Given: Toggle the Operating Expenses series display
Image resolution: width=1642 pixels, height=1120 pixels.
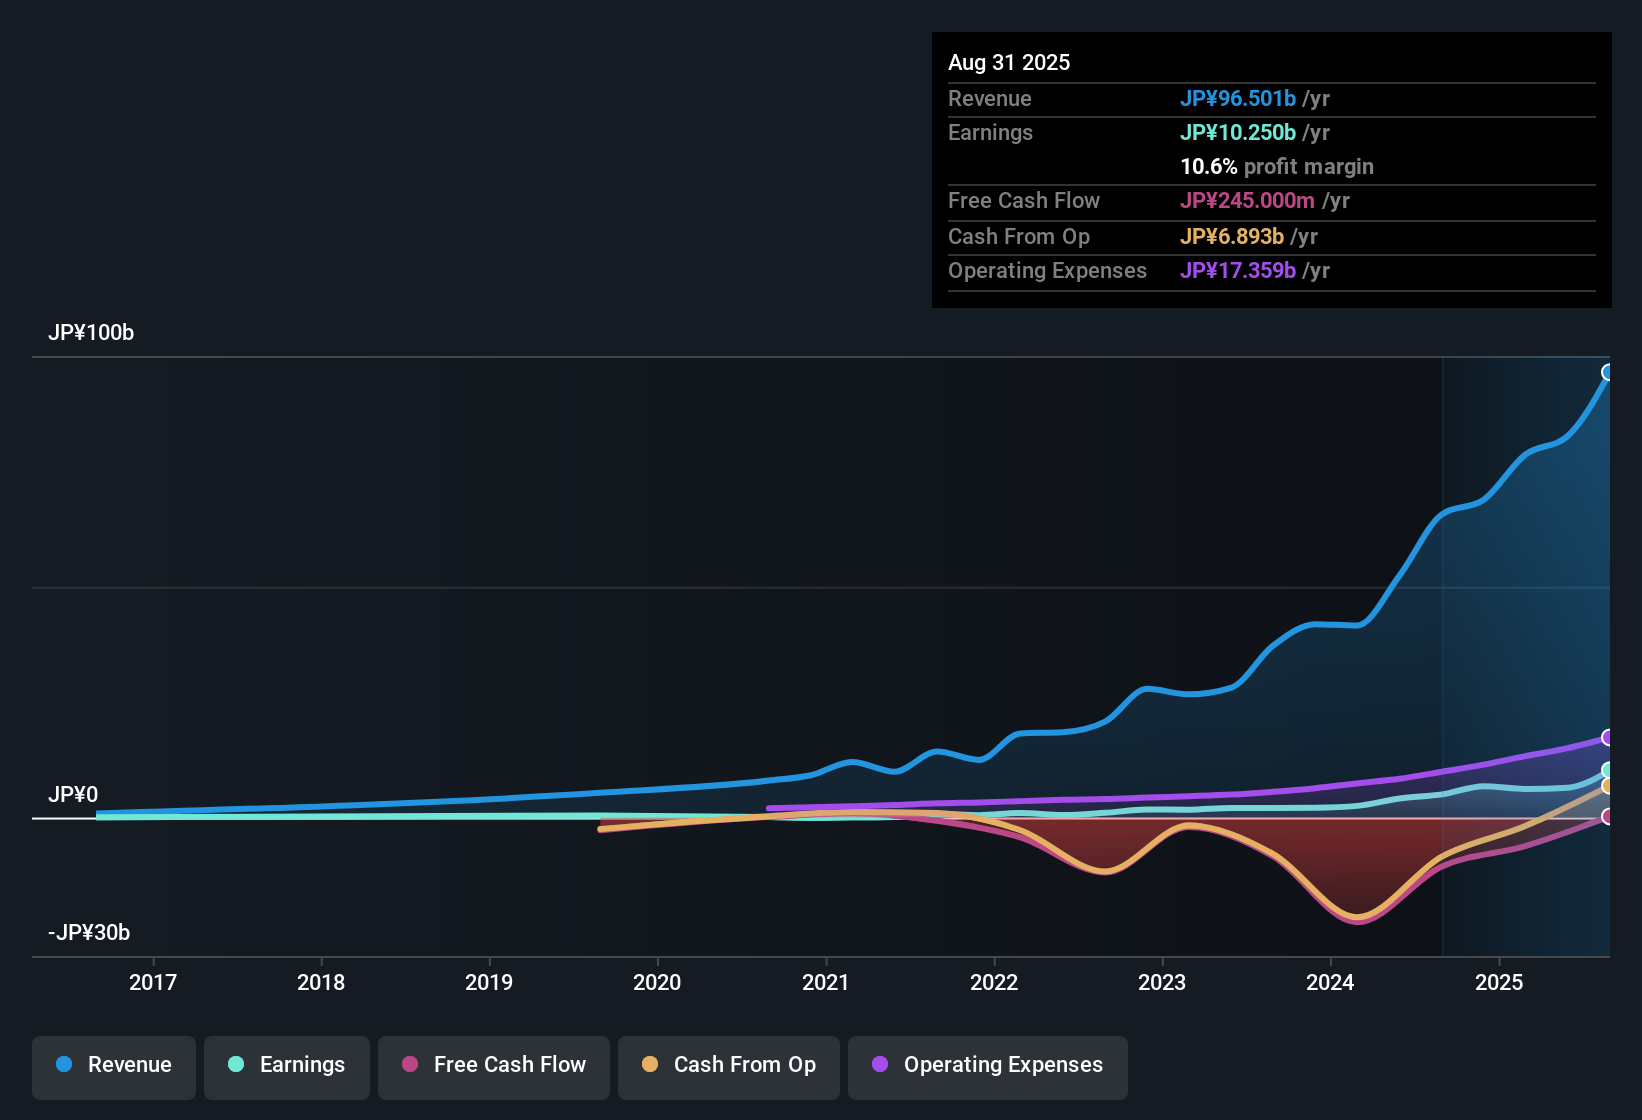Looking at the screenshot, I should (x=987, y=1067).
